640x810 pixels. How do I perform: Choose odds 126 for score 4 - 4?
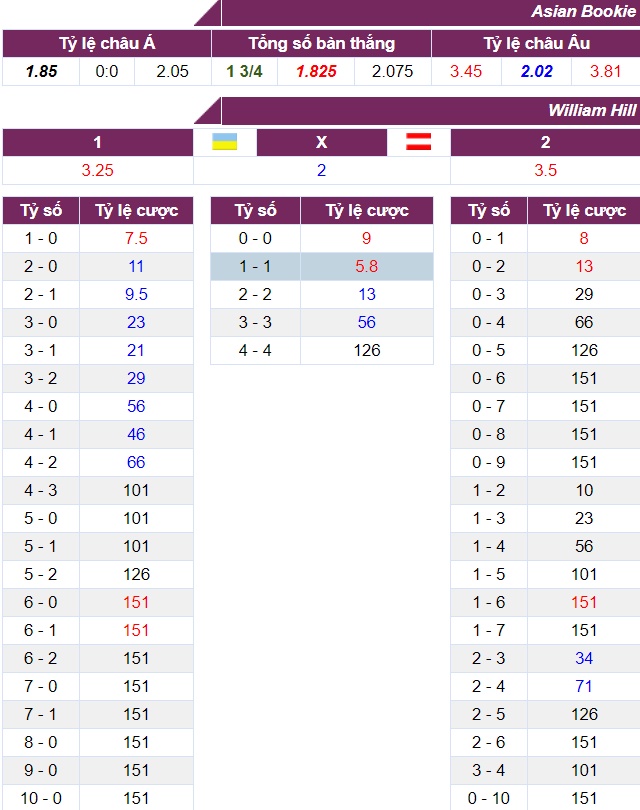click(x=367, y=350)
